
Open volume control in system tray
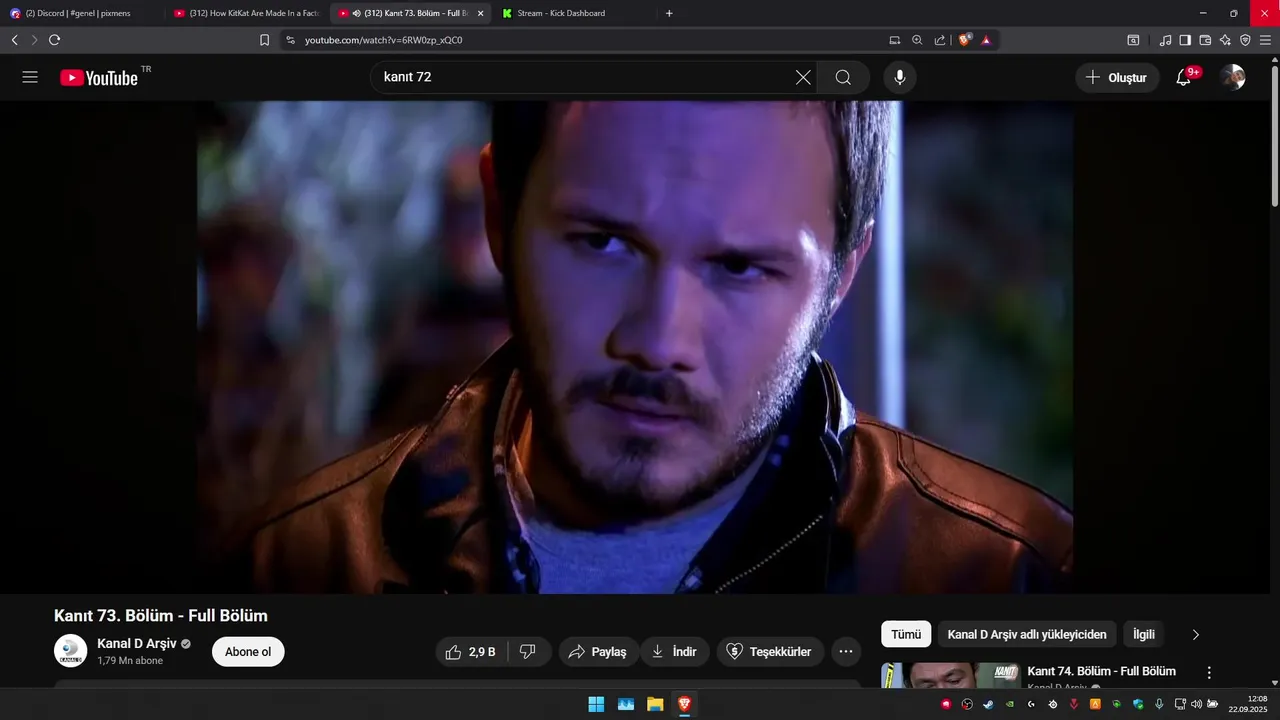pos(1196,704)
